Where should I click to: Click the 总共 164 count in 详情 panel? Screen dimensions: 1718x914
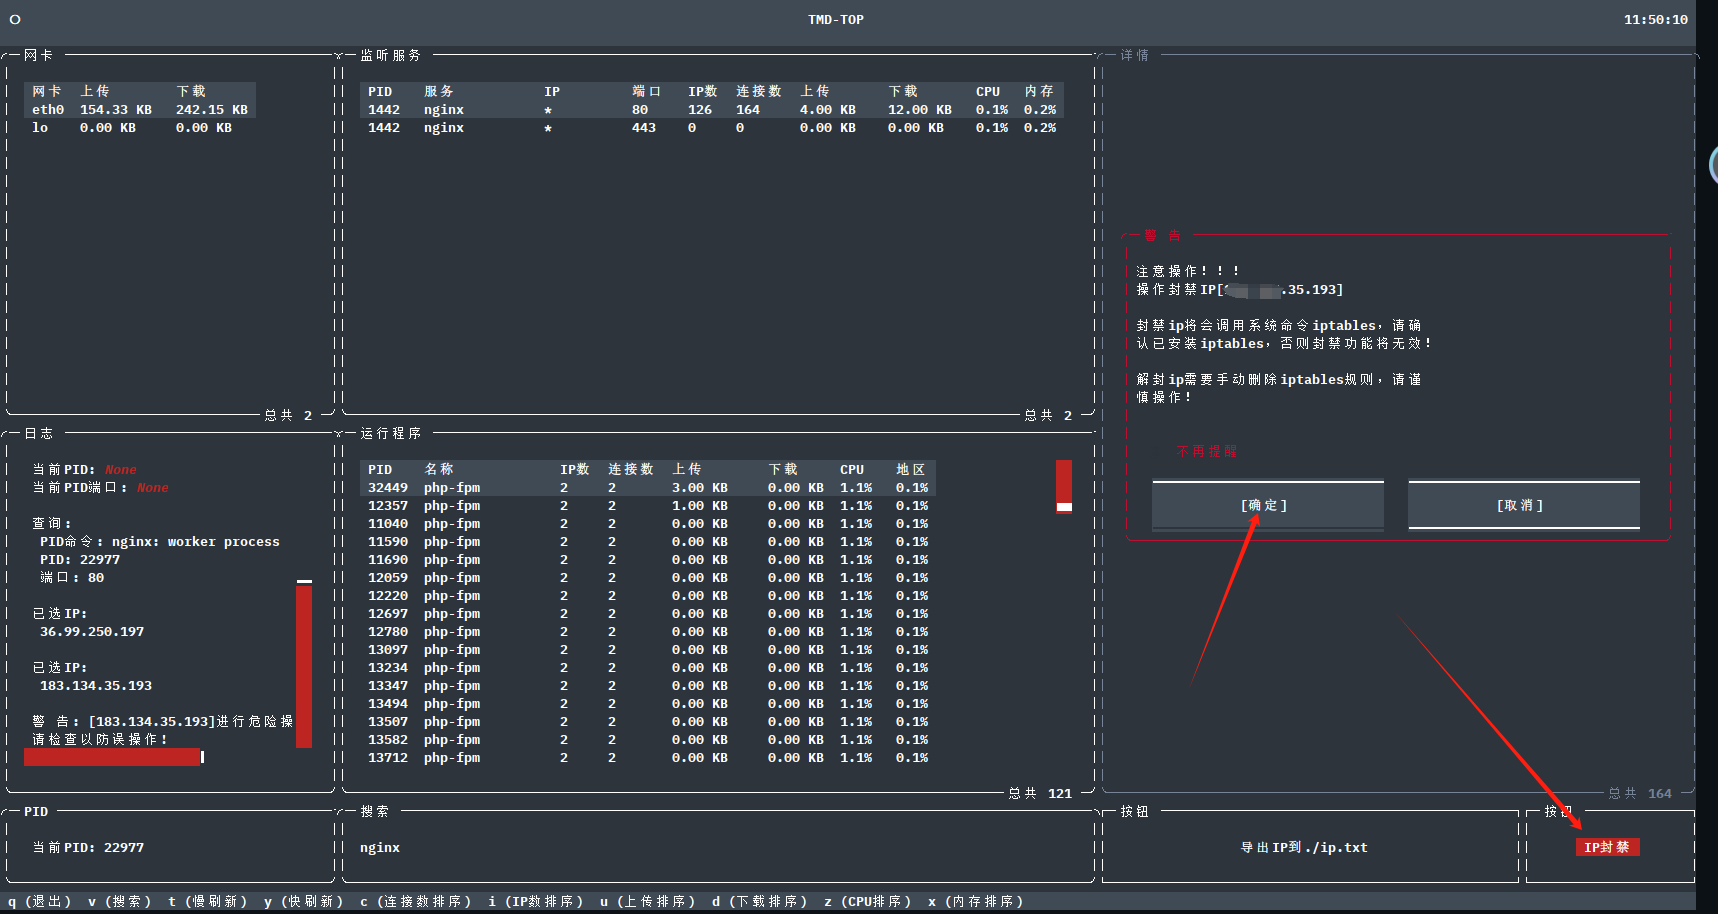click(1640, 794)
